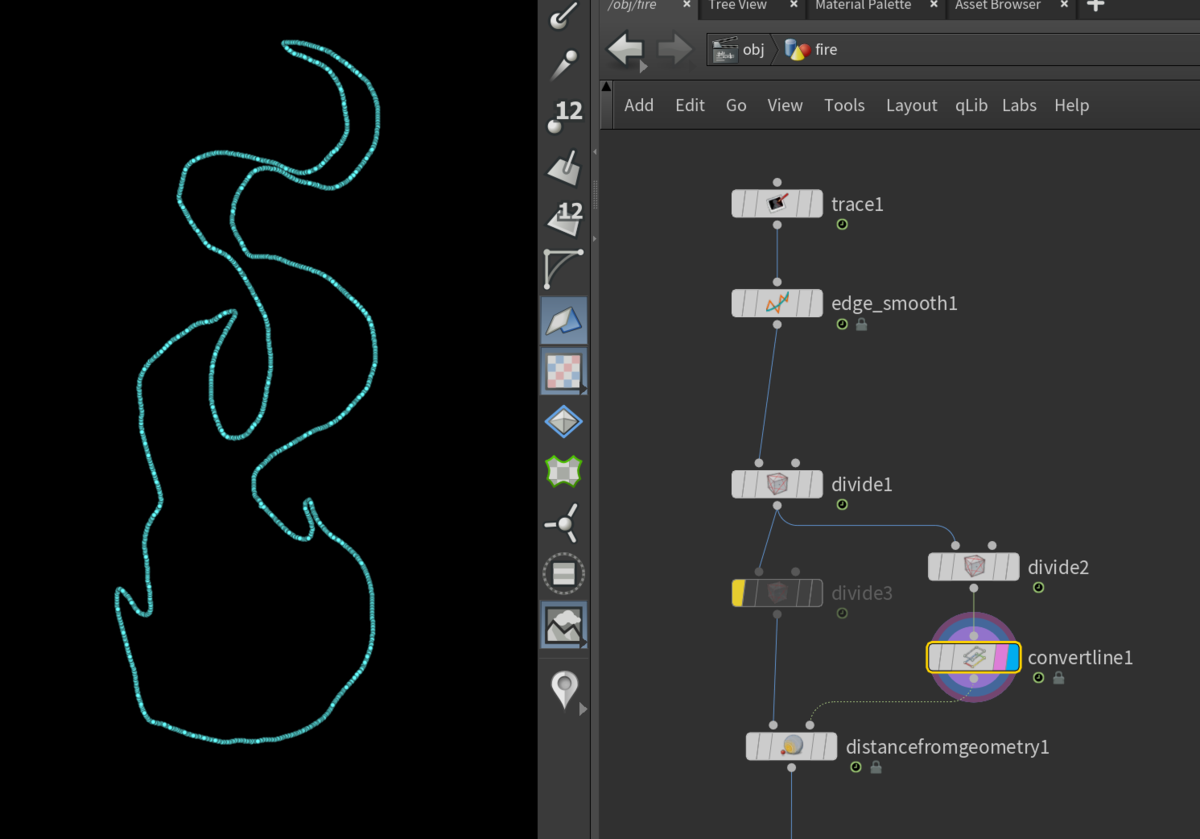Click black triangle to collapse menu bar
Image resolution: width=1200 pixels, height=839 pixels.
click(606, 88)
